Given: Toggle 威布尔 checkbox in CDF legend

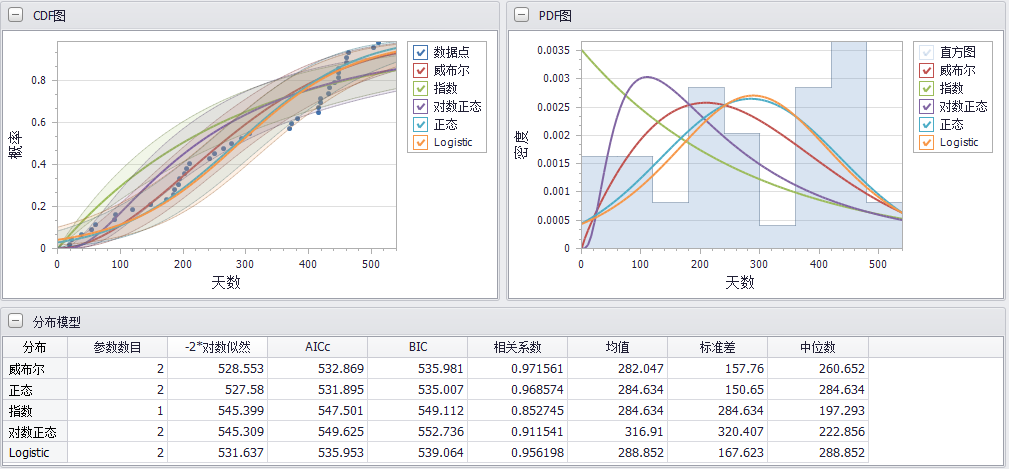Looking at the screenshot, I should tap(421, 71).
